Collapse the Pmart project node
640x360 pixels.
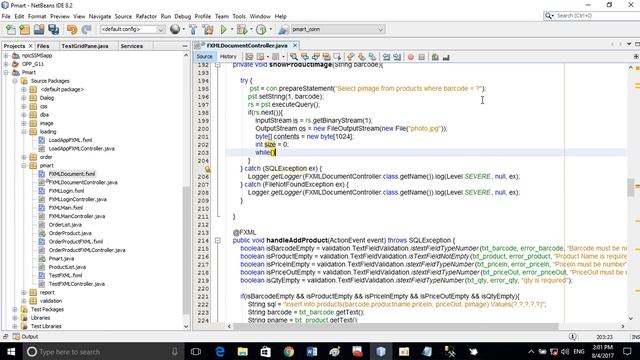tap(6, 73)
